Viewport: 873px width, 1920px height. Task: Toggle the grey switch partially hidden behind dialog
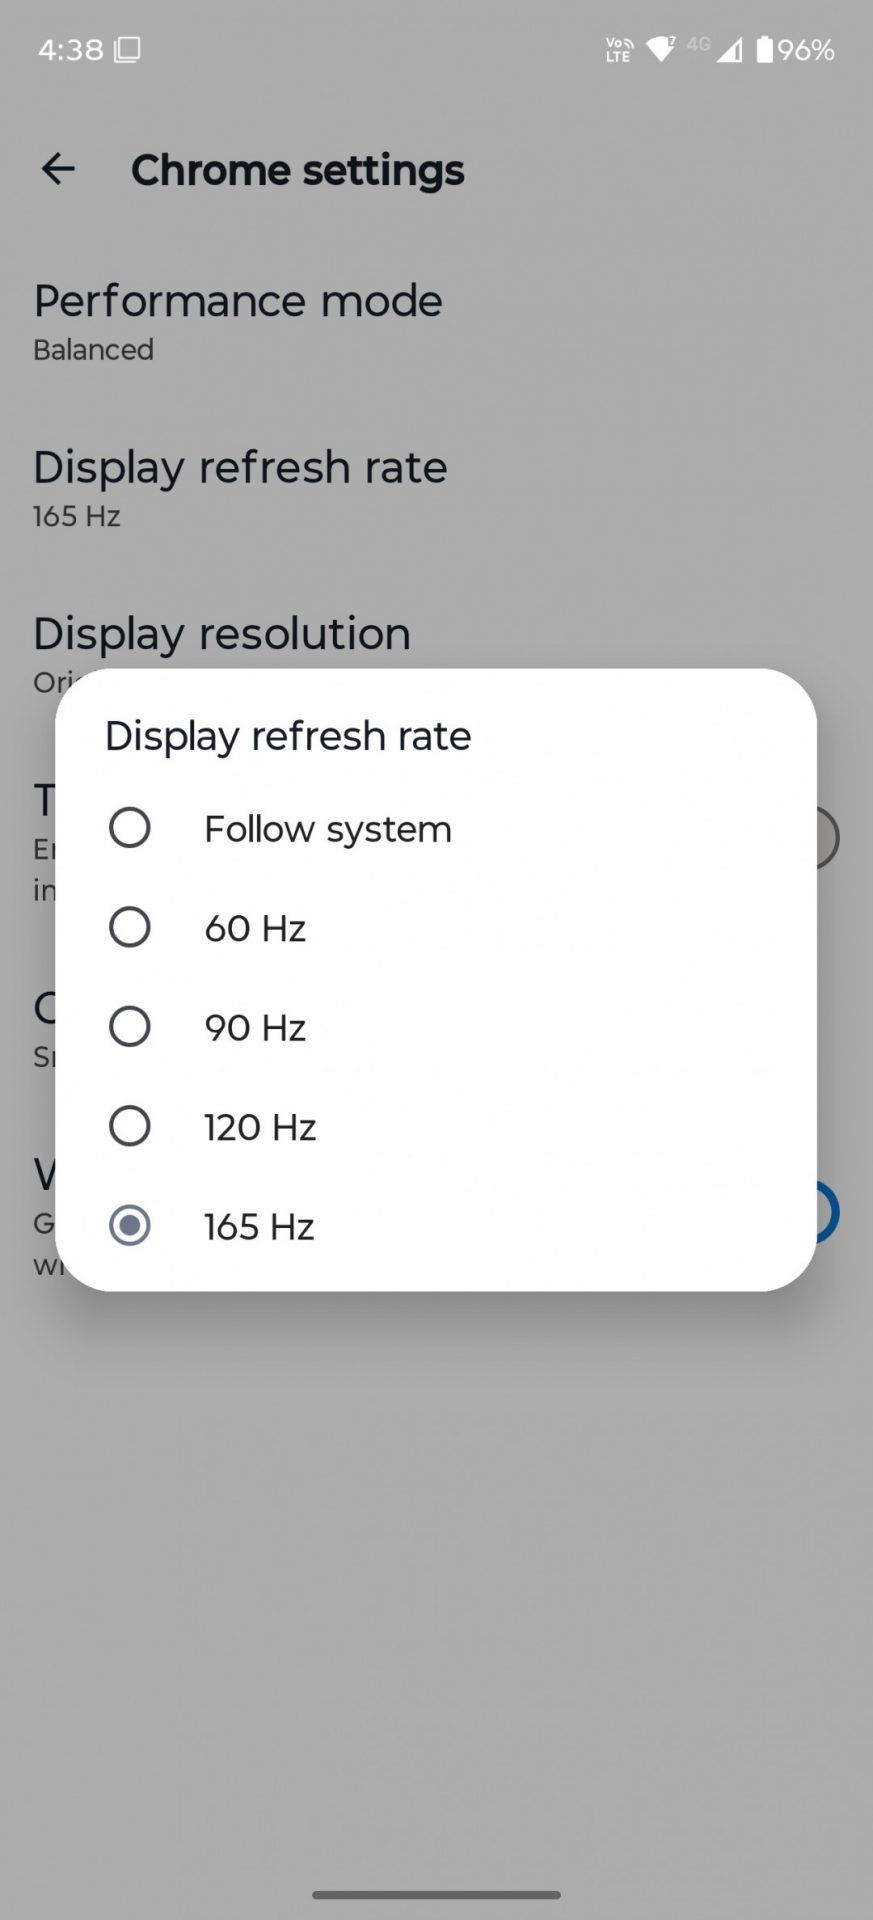click(827, 838)
